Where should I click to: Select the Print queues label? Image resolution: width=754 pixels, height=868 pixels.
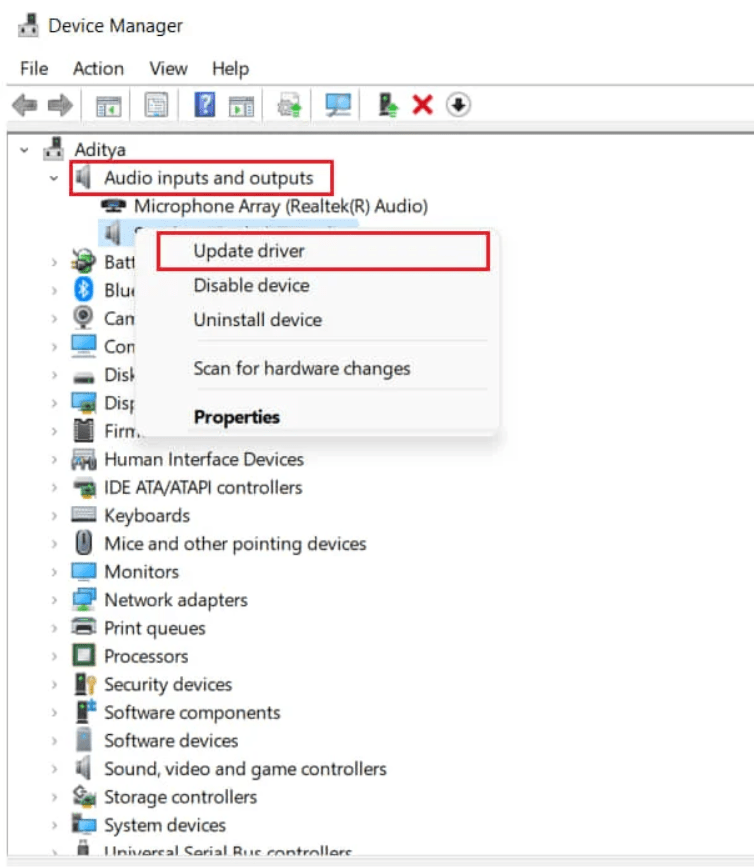[x=154, y=628]
